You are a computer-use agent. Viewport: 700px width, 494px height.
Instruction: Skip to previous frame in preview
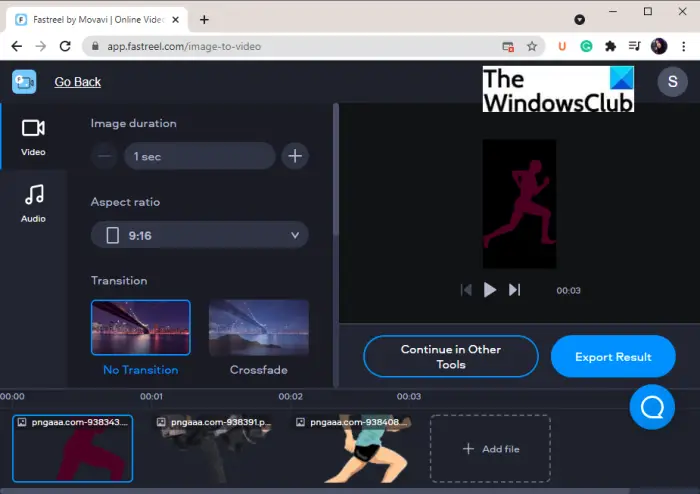coord(466,290)
